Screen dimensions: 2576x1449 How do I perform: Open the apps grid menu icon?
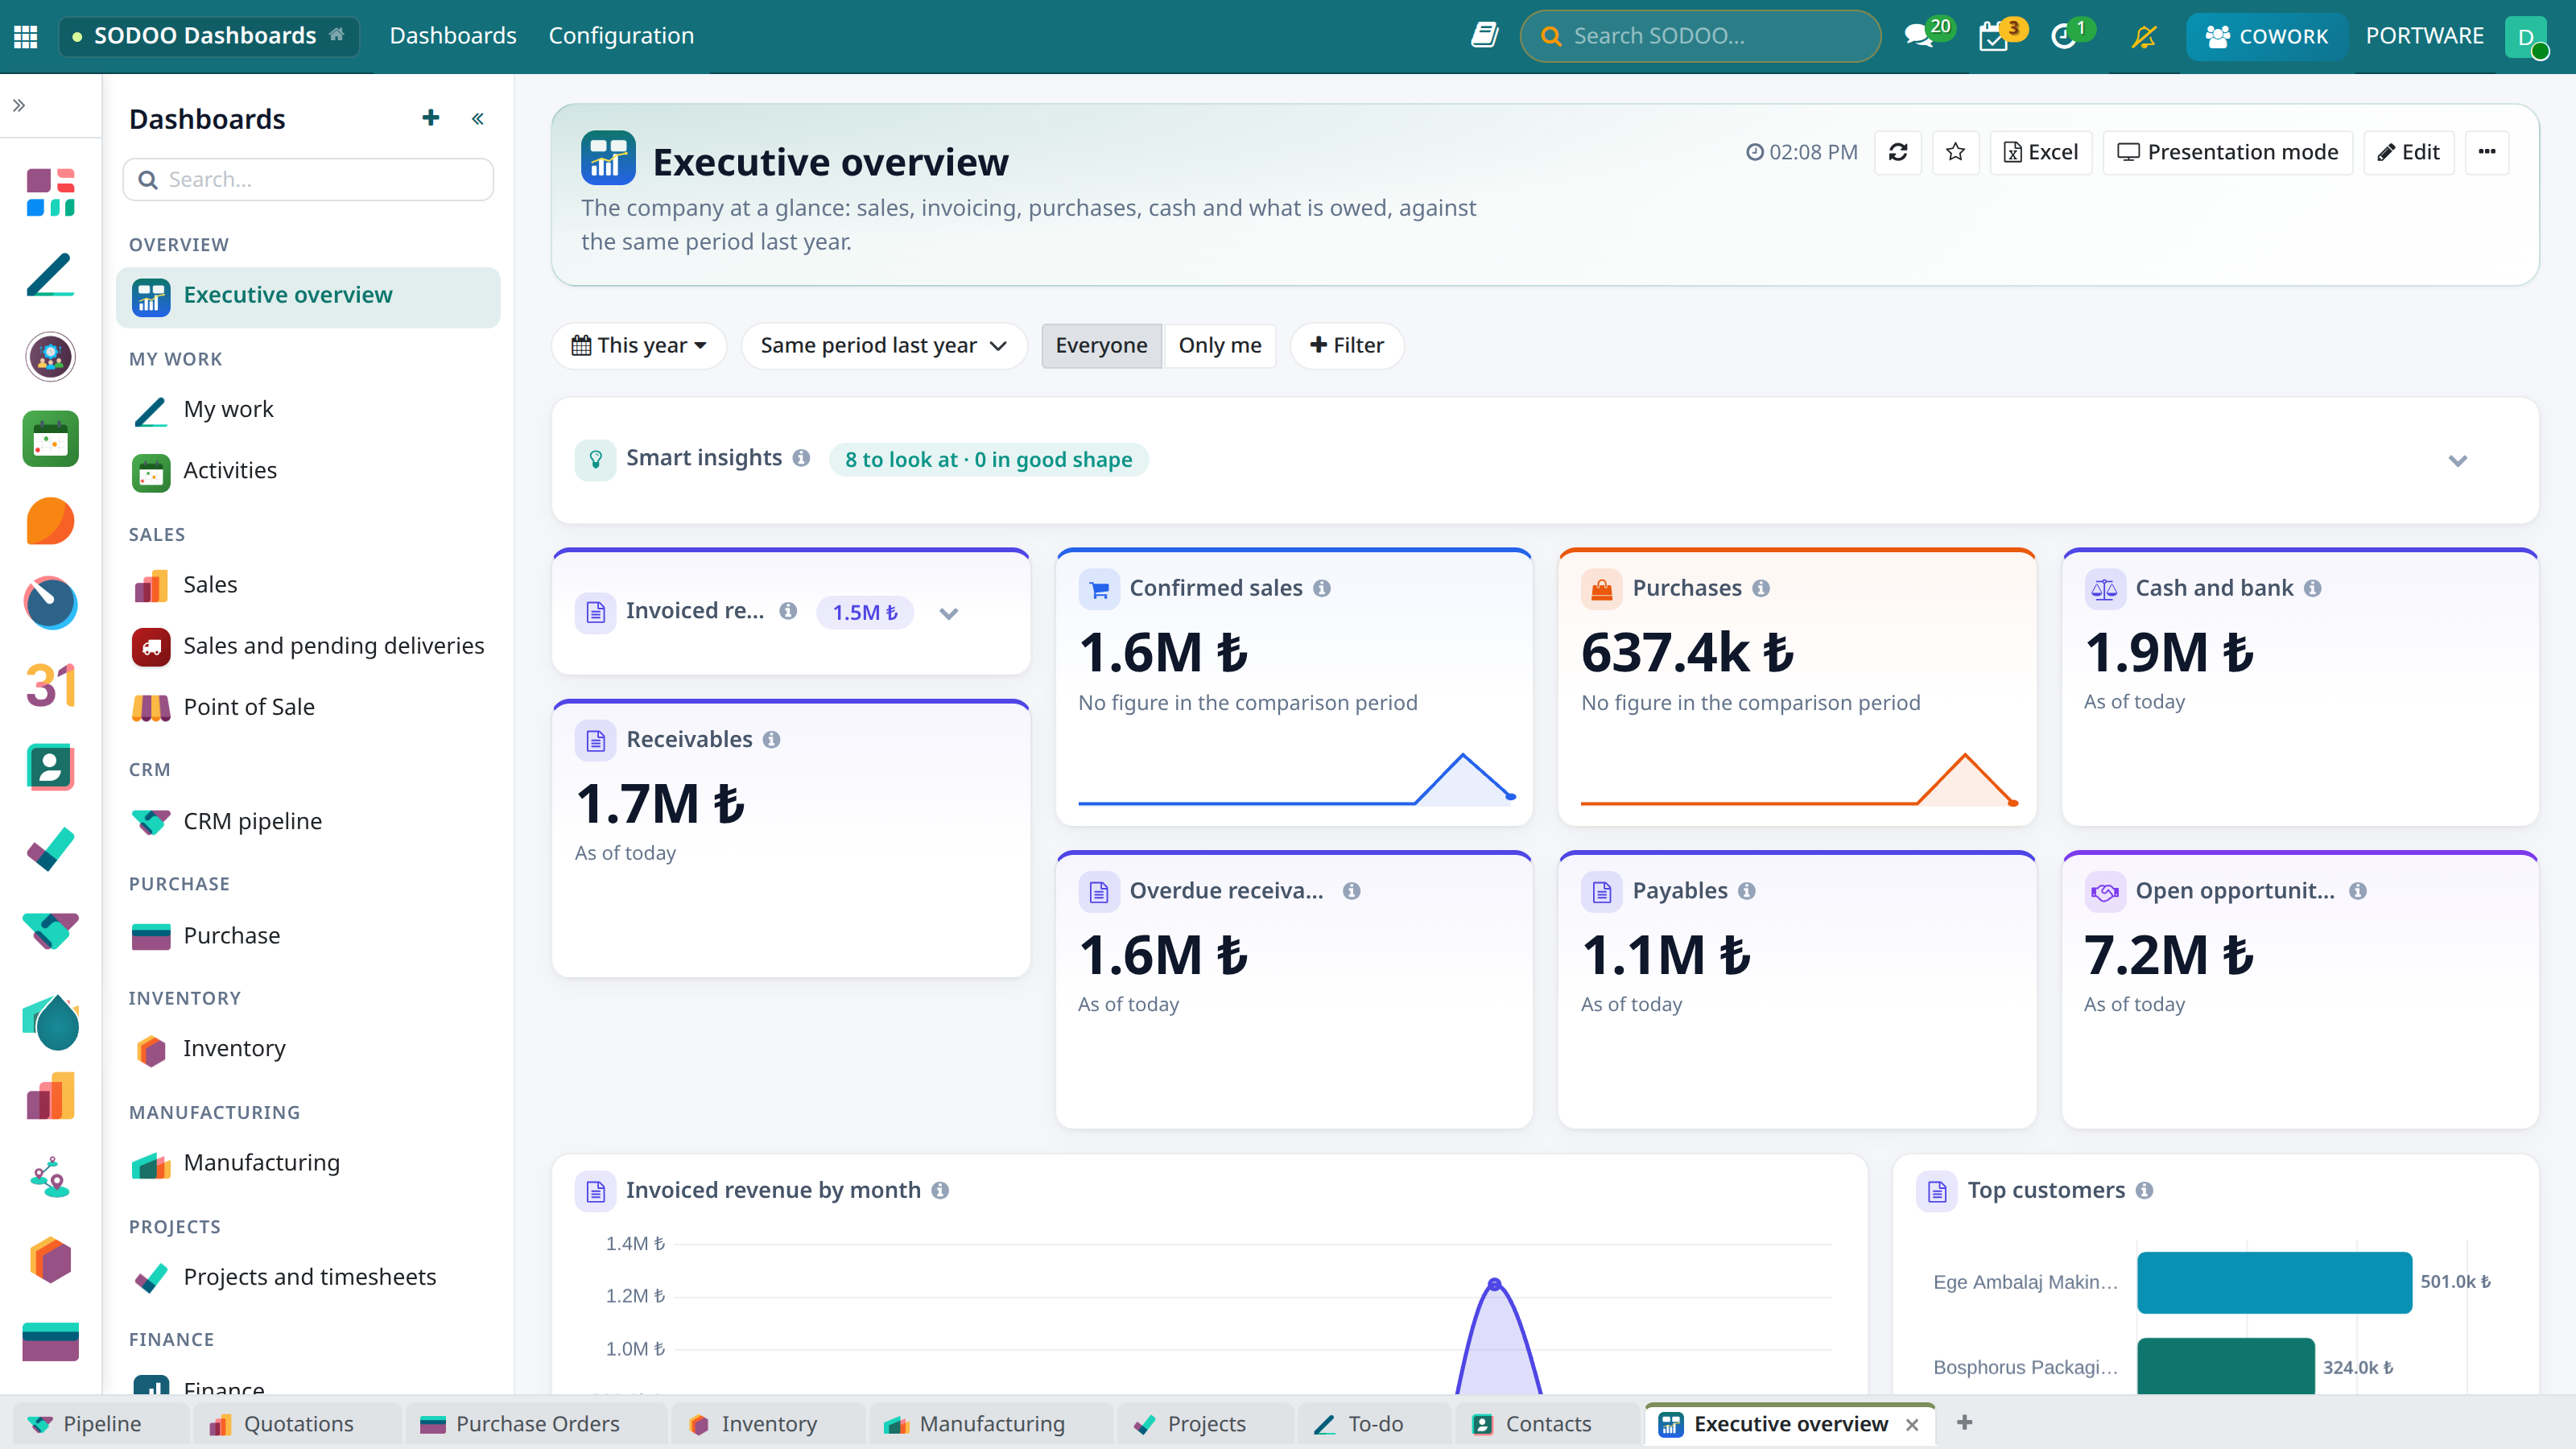(x=26, y=36)
